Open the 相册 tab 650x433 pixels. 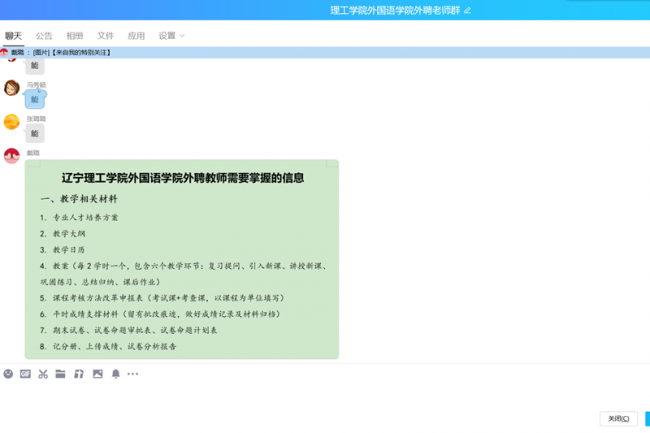tap(75, 36)
